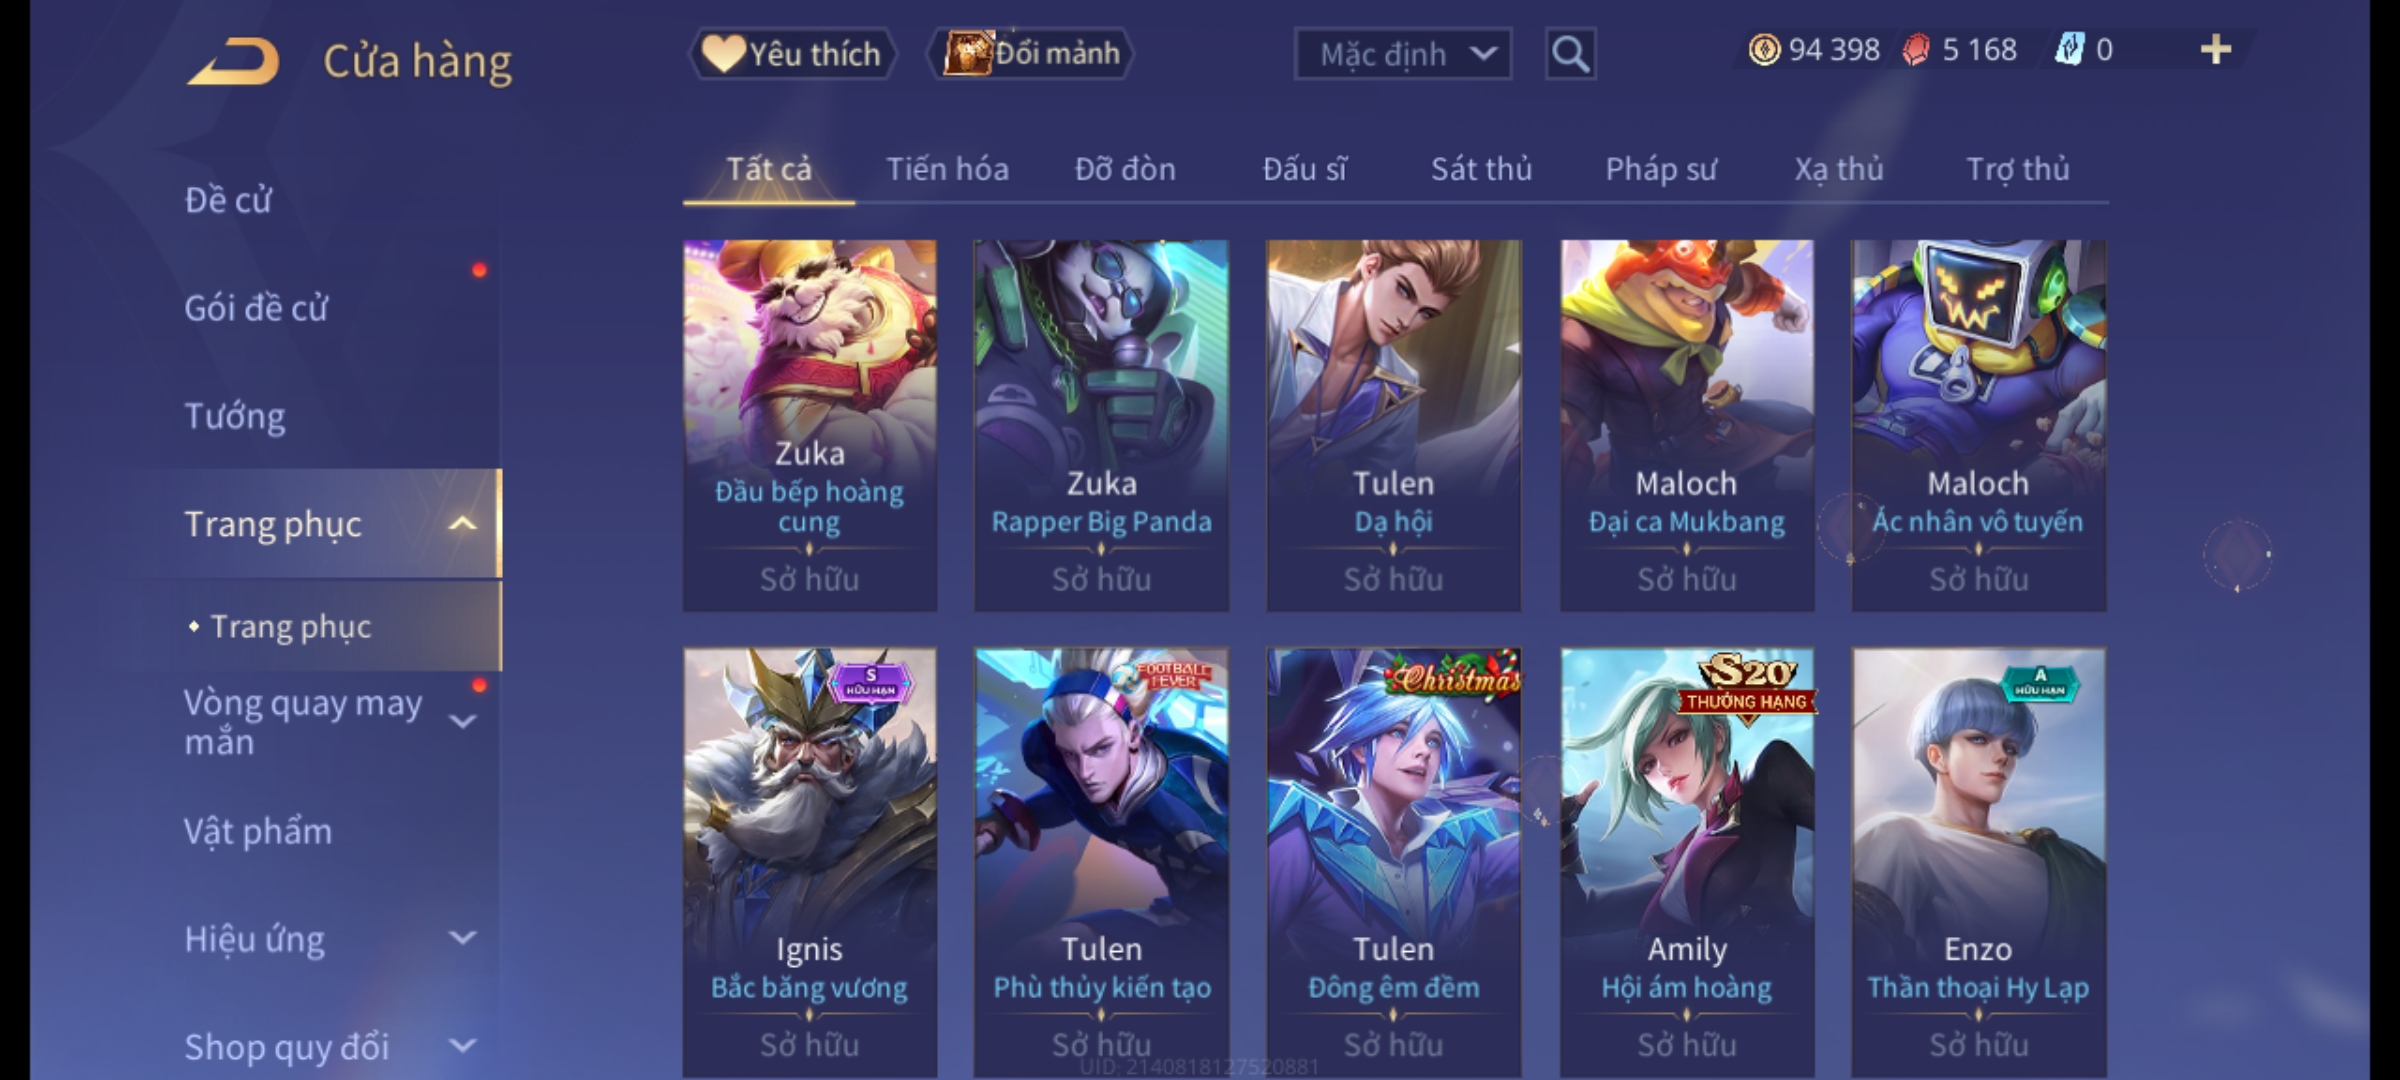Tap the red ruby currency icon
Viewport: 2400px width, 1080px height.
pyautogui.click(x=1916, y=50)
